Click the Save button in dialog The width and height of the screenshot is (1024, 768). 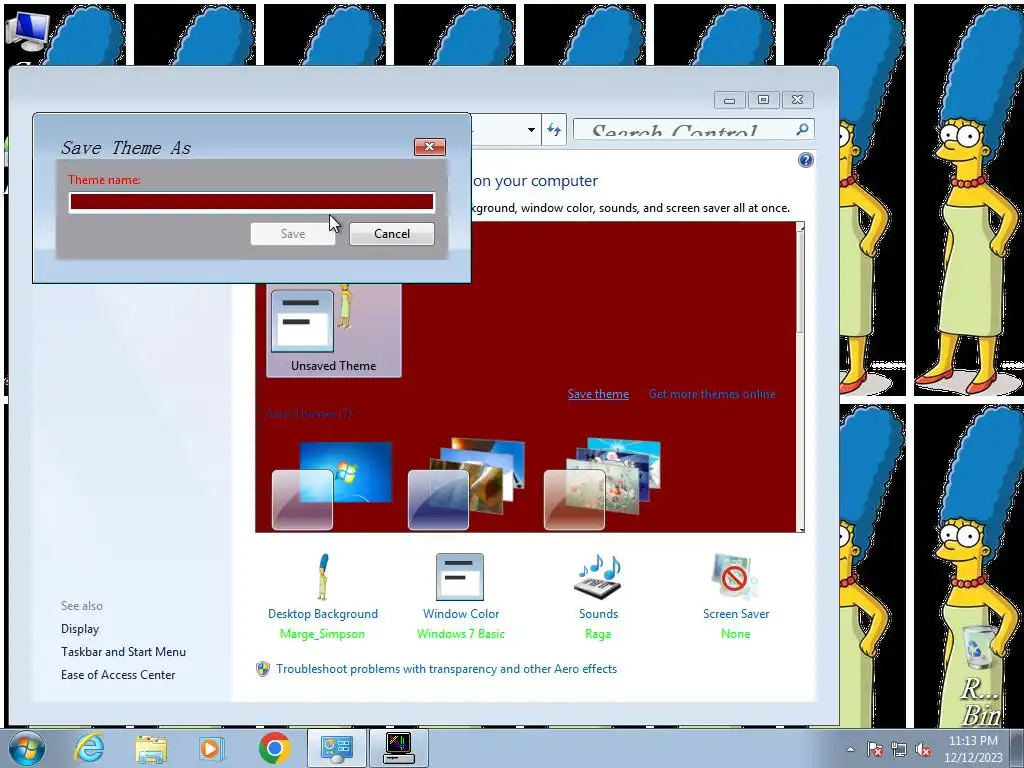pos(293,234)
